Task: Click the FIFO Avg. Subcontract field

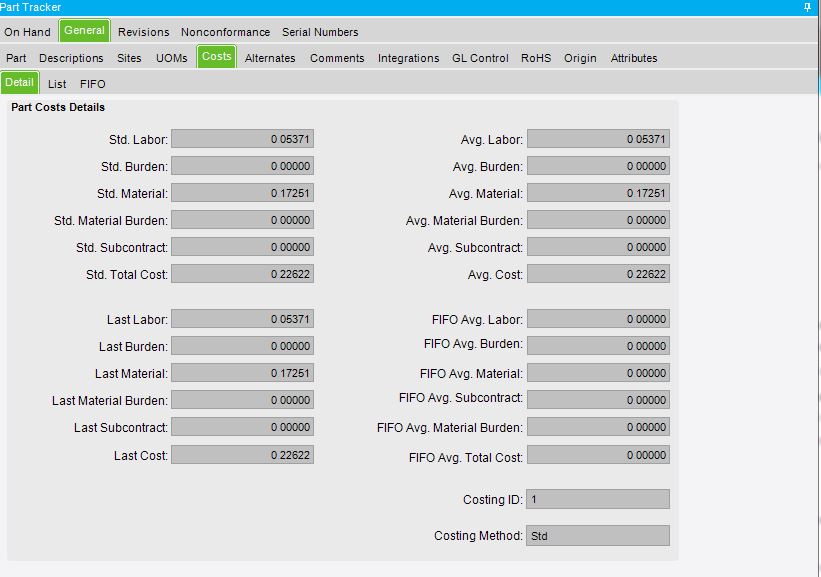Action: tap(598, 400)
